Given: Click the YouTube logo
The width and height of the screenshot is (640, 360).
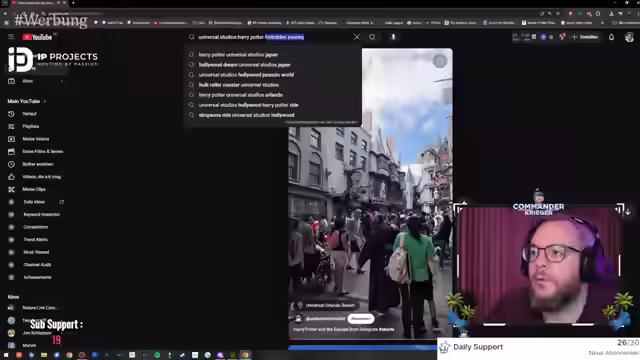Looking at the screenshot, I should (x=38, y=37).
